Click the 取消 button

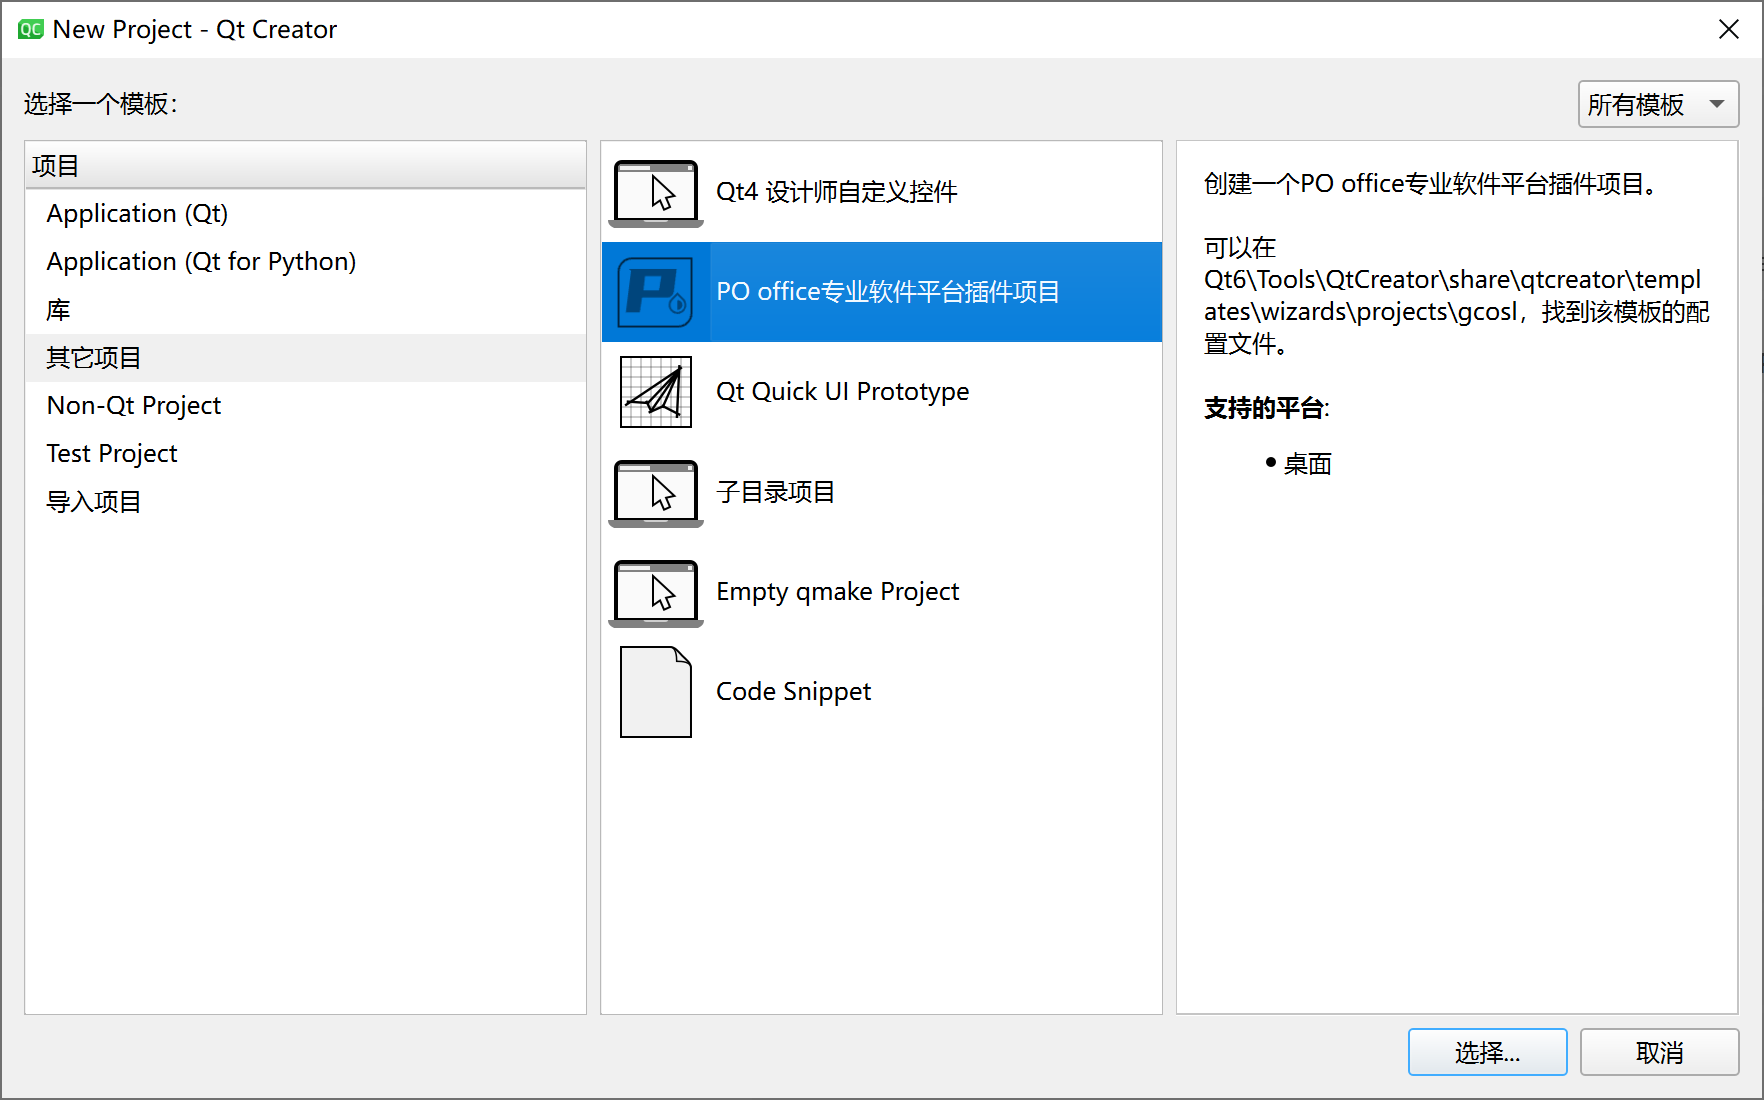tap(1659, 1052)
